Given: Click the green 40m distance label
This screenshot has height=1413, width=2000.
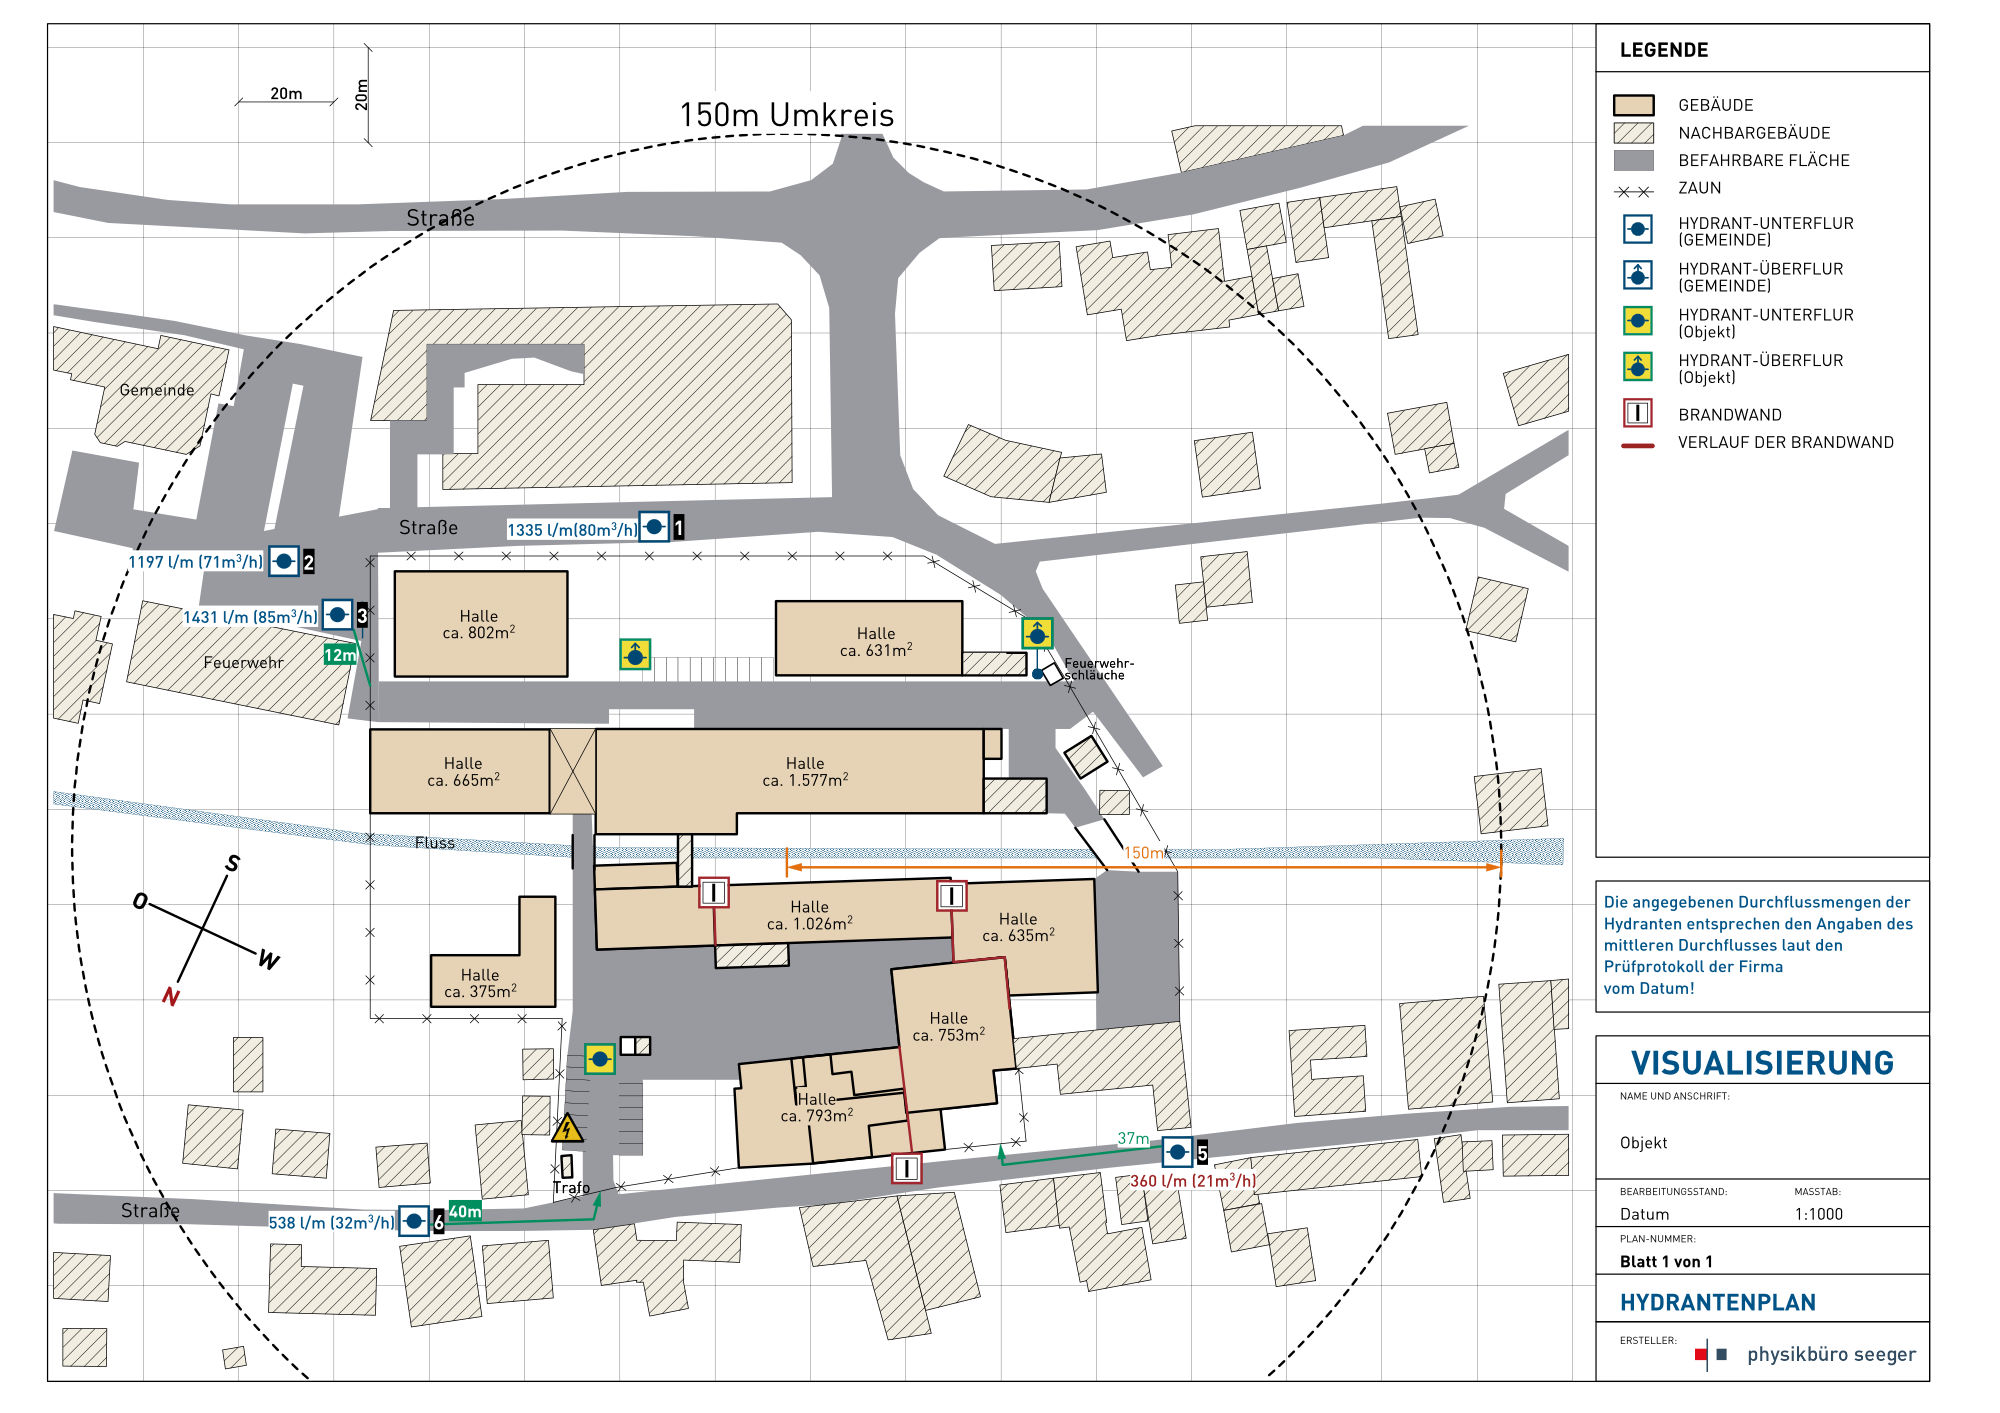Looking at the screenshot, I should point(465,1211).
